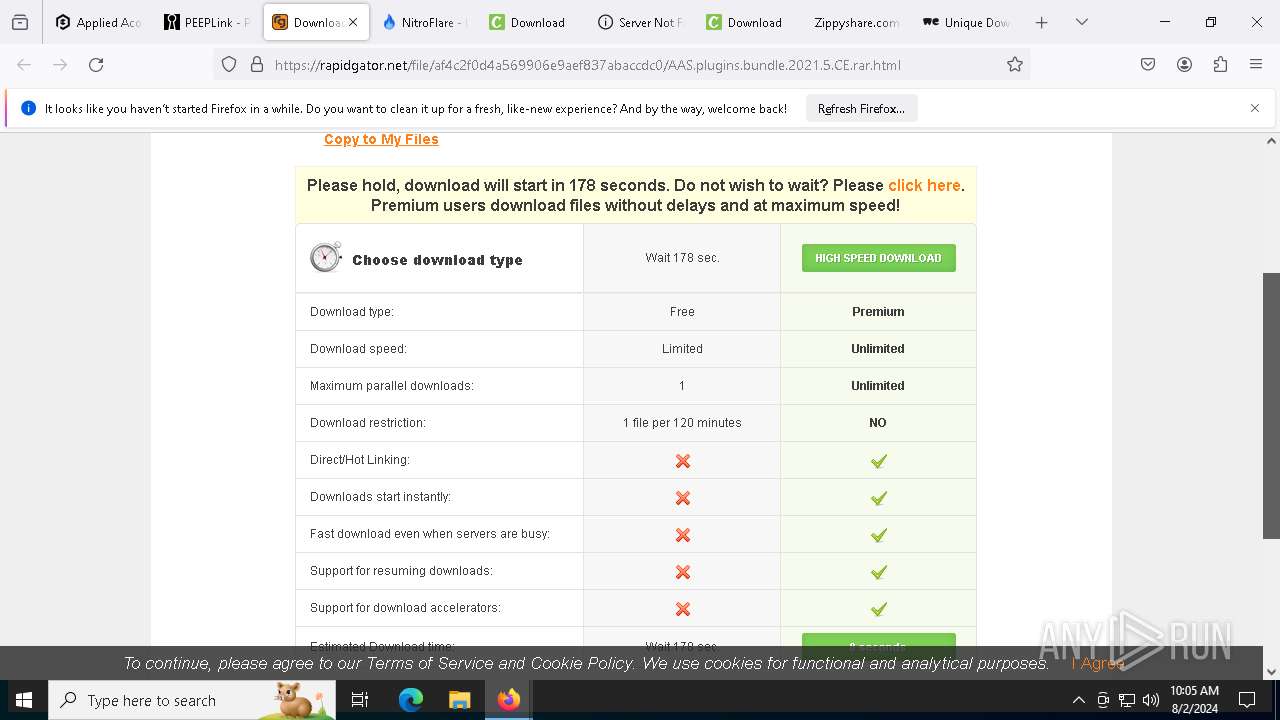Image resolution: width=1280 pixels, height=720 pixels.
Task: Launch Microsoft Edge from the taskbar
Action: pyautogui.click(x=411, y=700)
